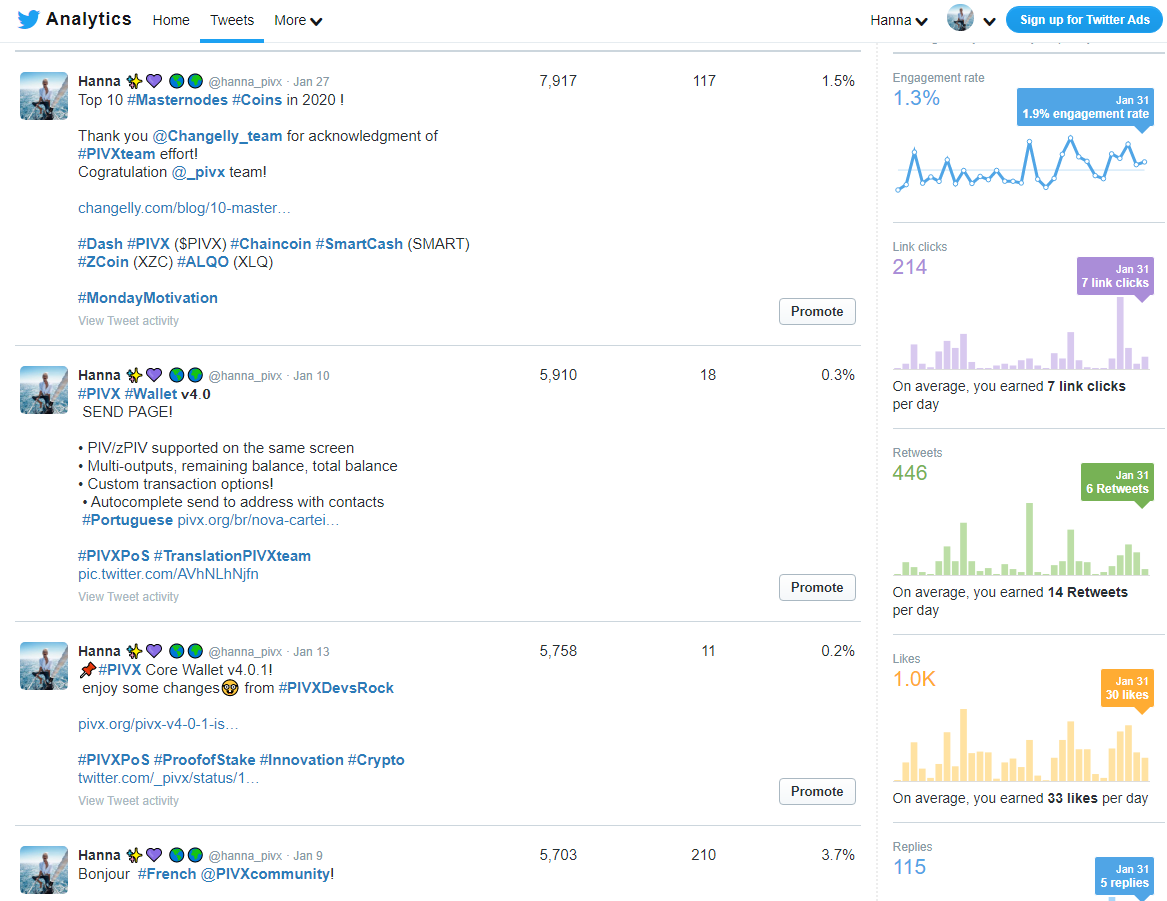Click the 7 link clicks tooltip

click(1115, 276)
